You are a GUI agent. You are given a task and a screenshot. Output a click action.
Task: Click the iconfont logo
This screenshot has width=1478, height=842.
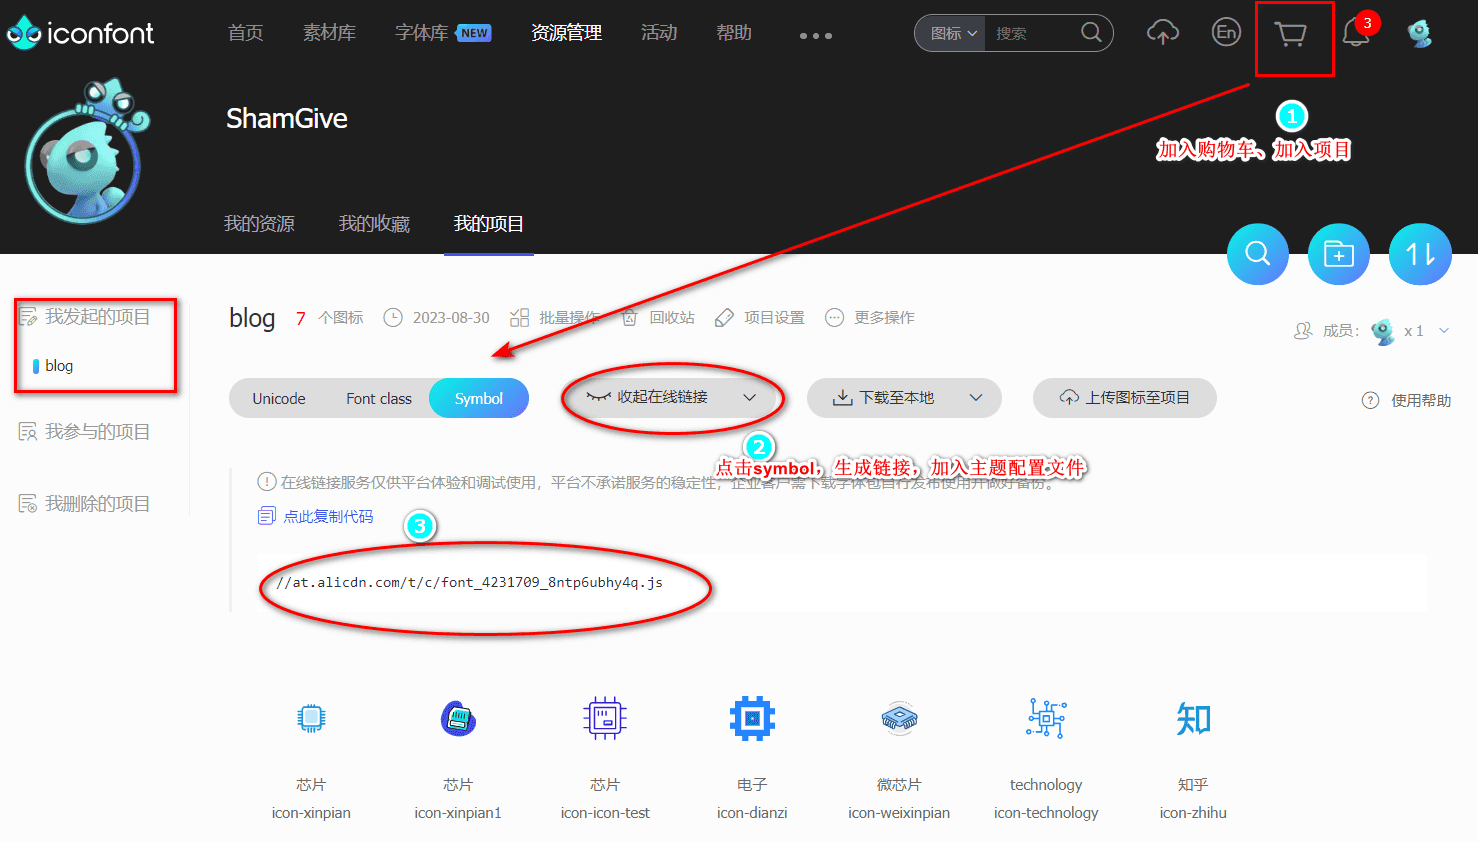coord(80,32)
